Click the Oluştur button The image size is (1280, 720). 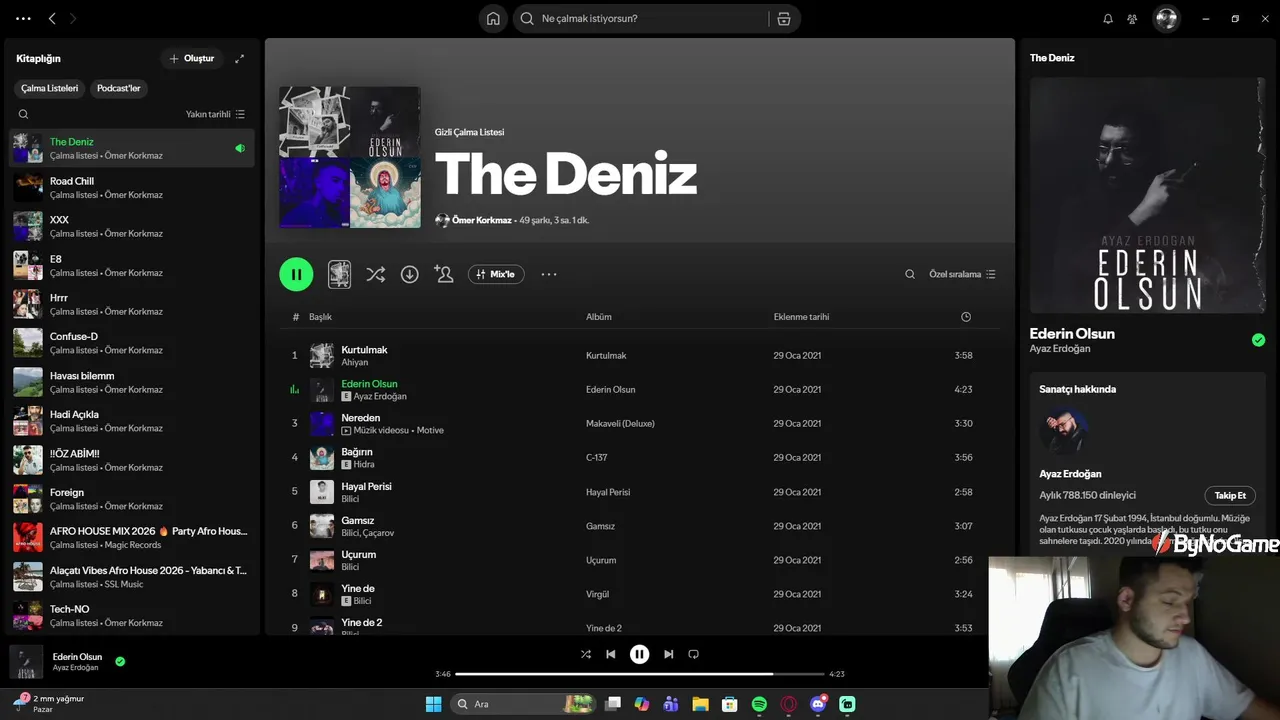coord(192,58)
